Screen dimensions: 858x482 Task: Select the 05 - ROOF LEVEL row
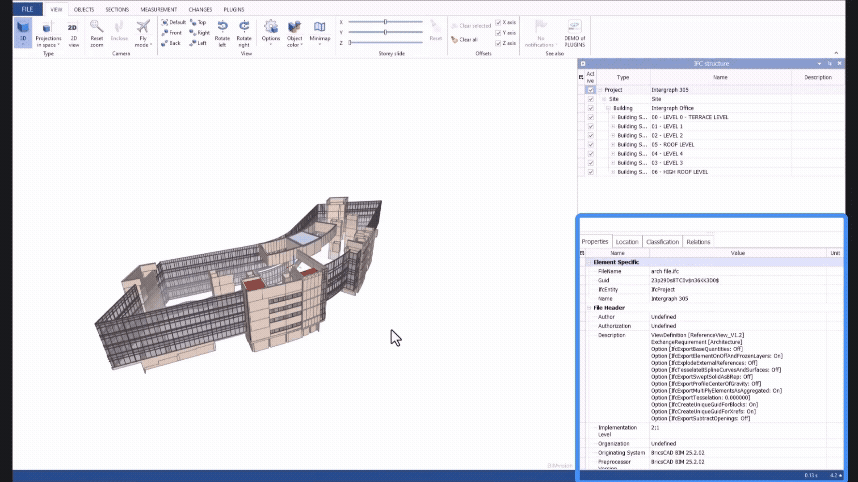tap(672, 145)
